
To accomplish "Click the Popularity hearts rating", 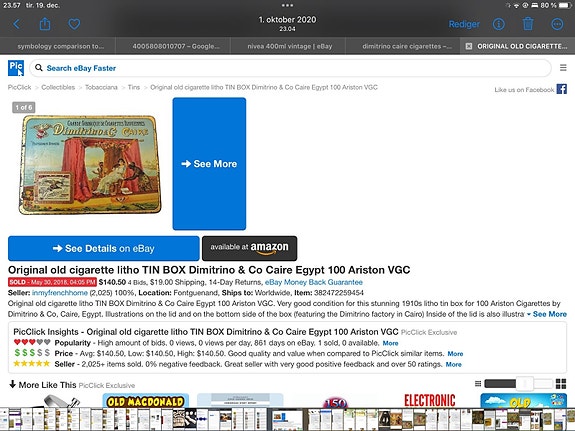I will coord(32,342).
